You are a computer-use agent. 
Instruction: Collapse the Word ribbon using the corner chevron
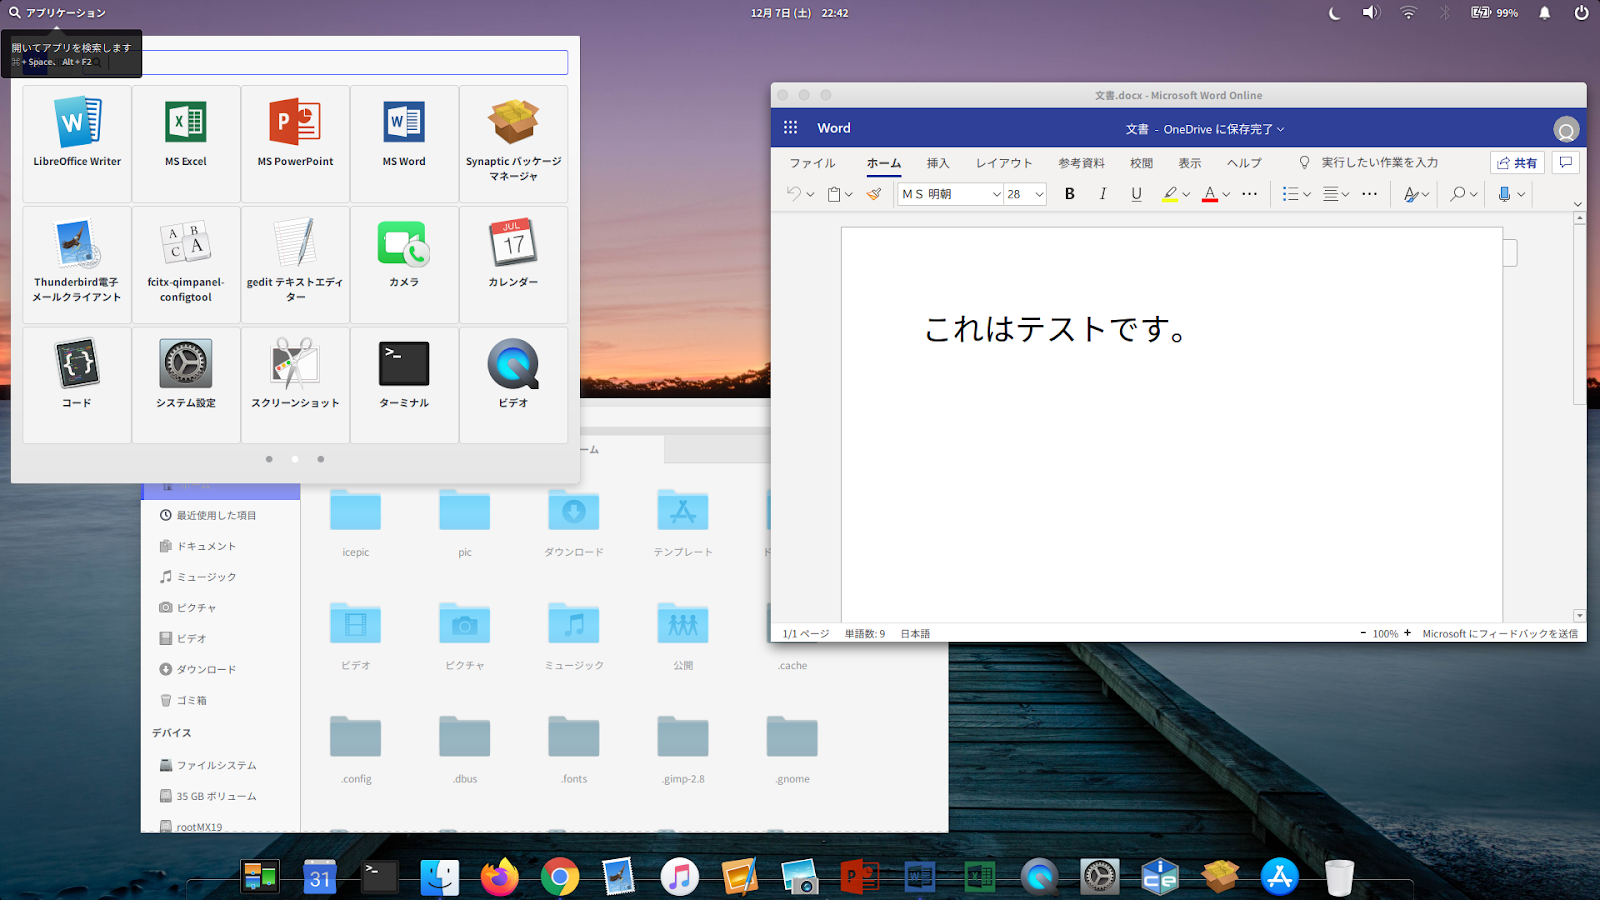coord(1578,204)
